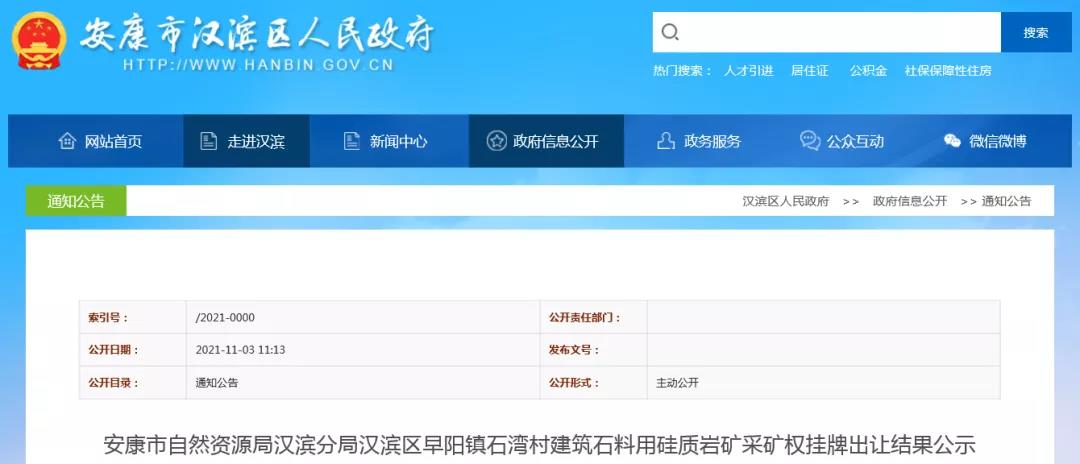Click the gear icon beside 政府信息公开
The width and height of the screenshot is (1080, 464).
click(495, 141)
